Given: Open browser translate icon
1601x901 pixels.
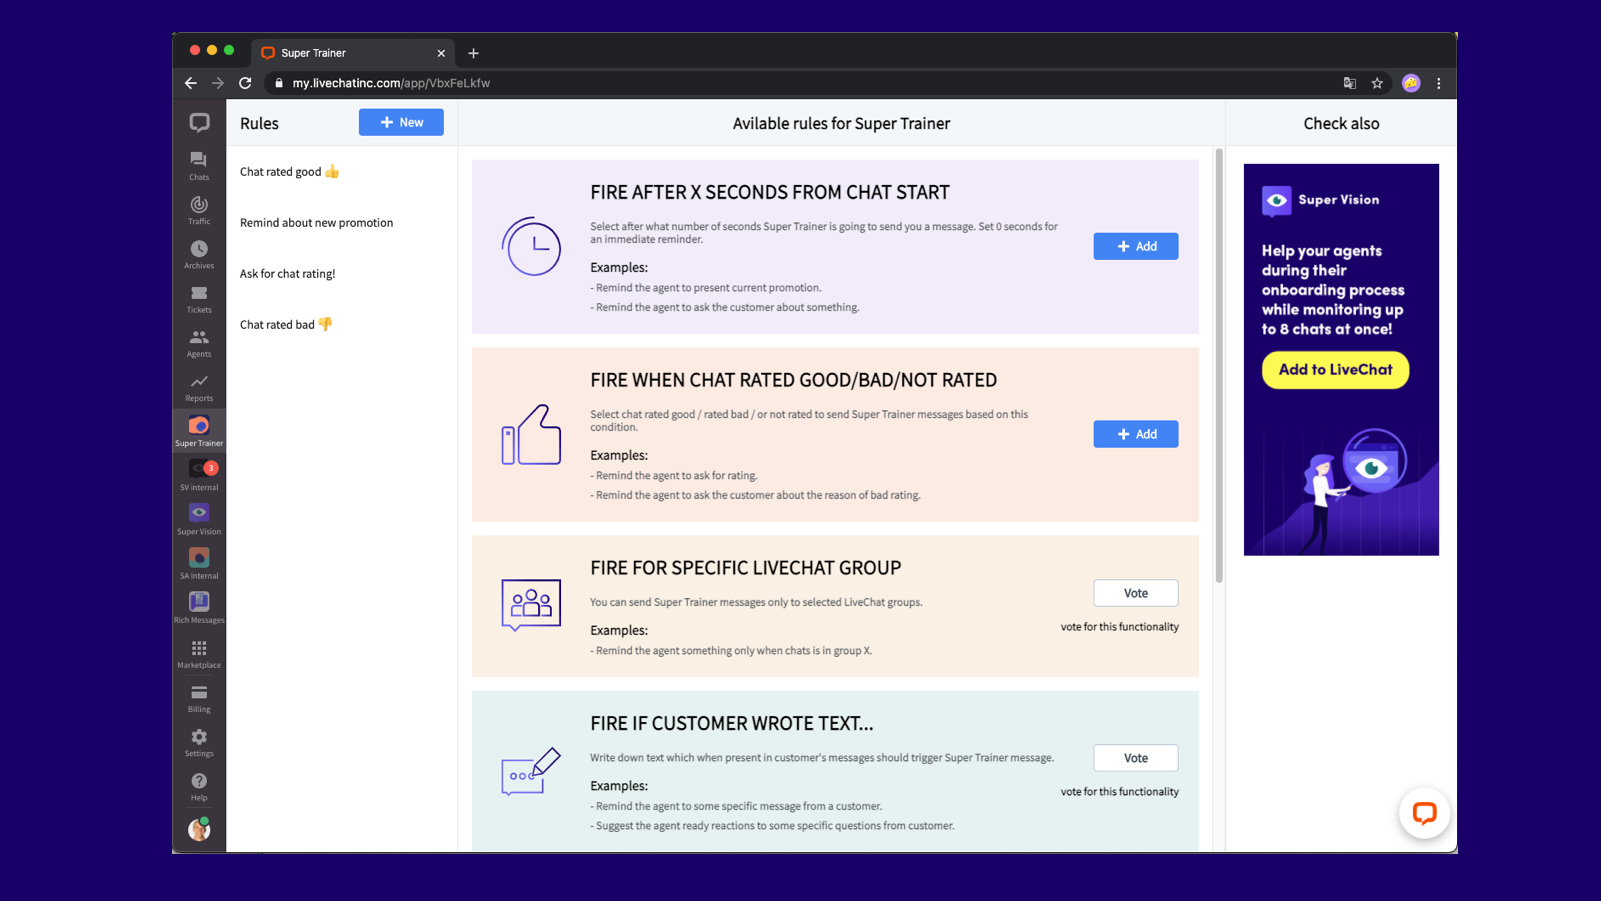Looking at the screenshot, I should 1349,83.
